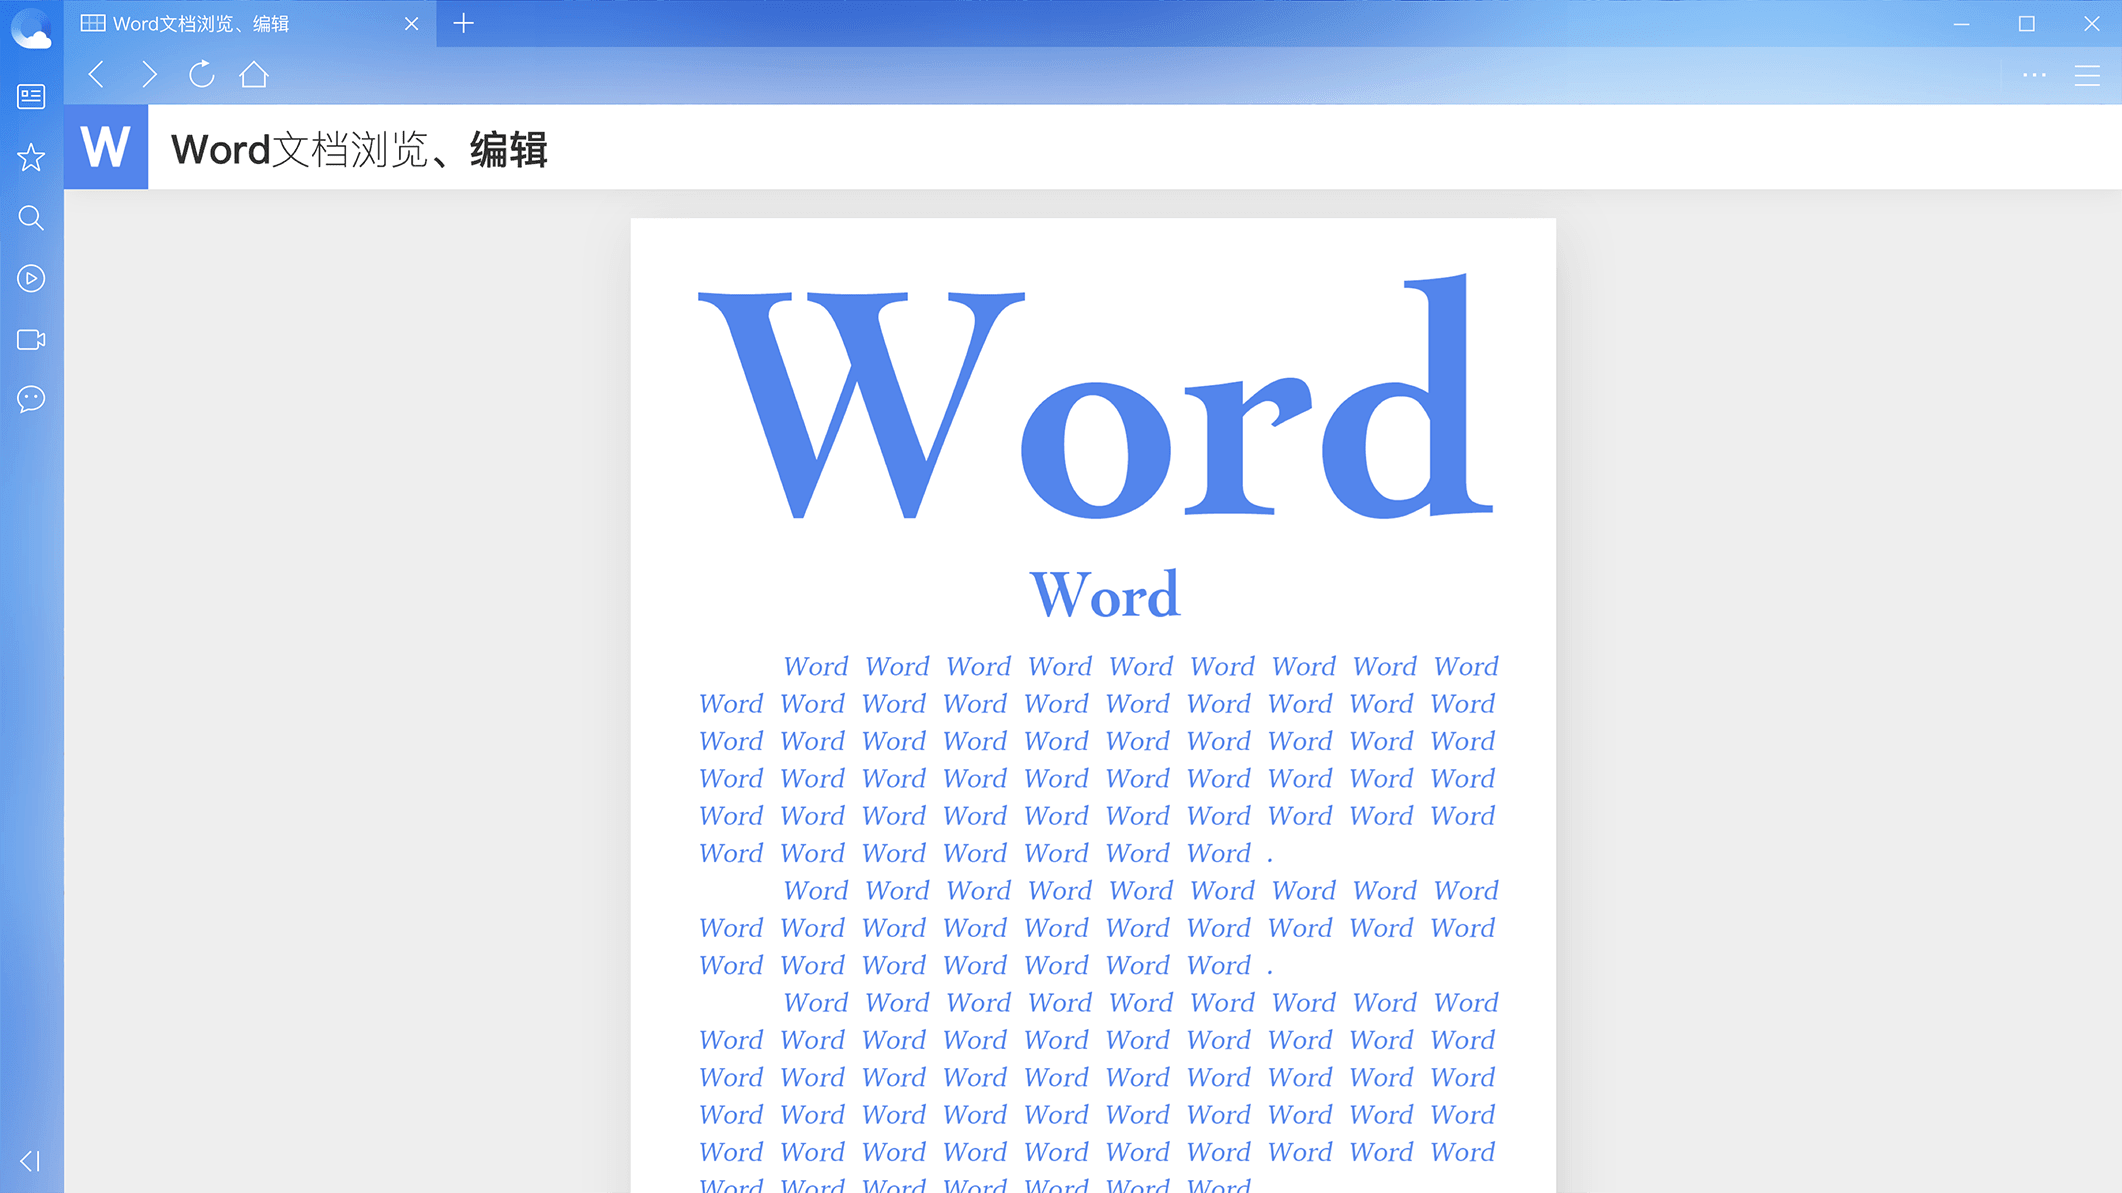2122x1193 pixels.
Task: Click the back navigation arrow
Action: [x=95, y=74]
